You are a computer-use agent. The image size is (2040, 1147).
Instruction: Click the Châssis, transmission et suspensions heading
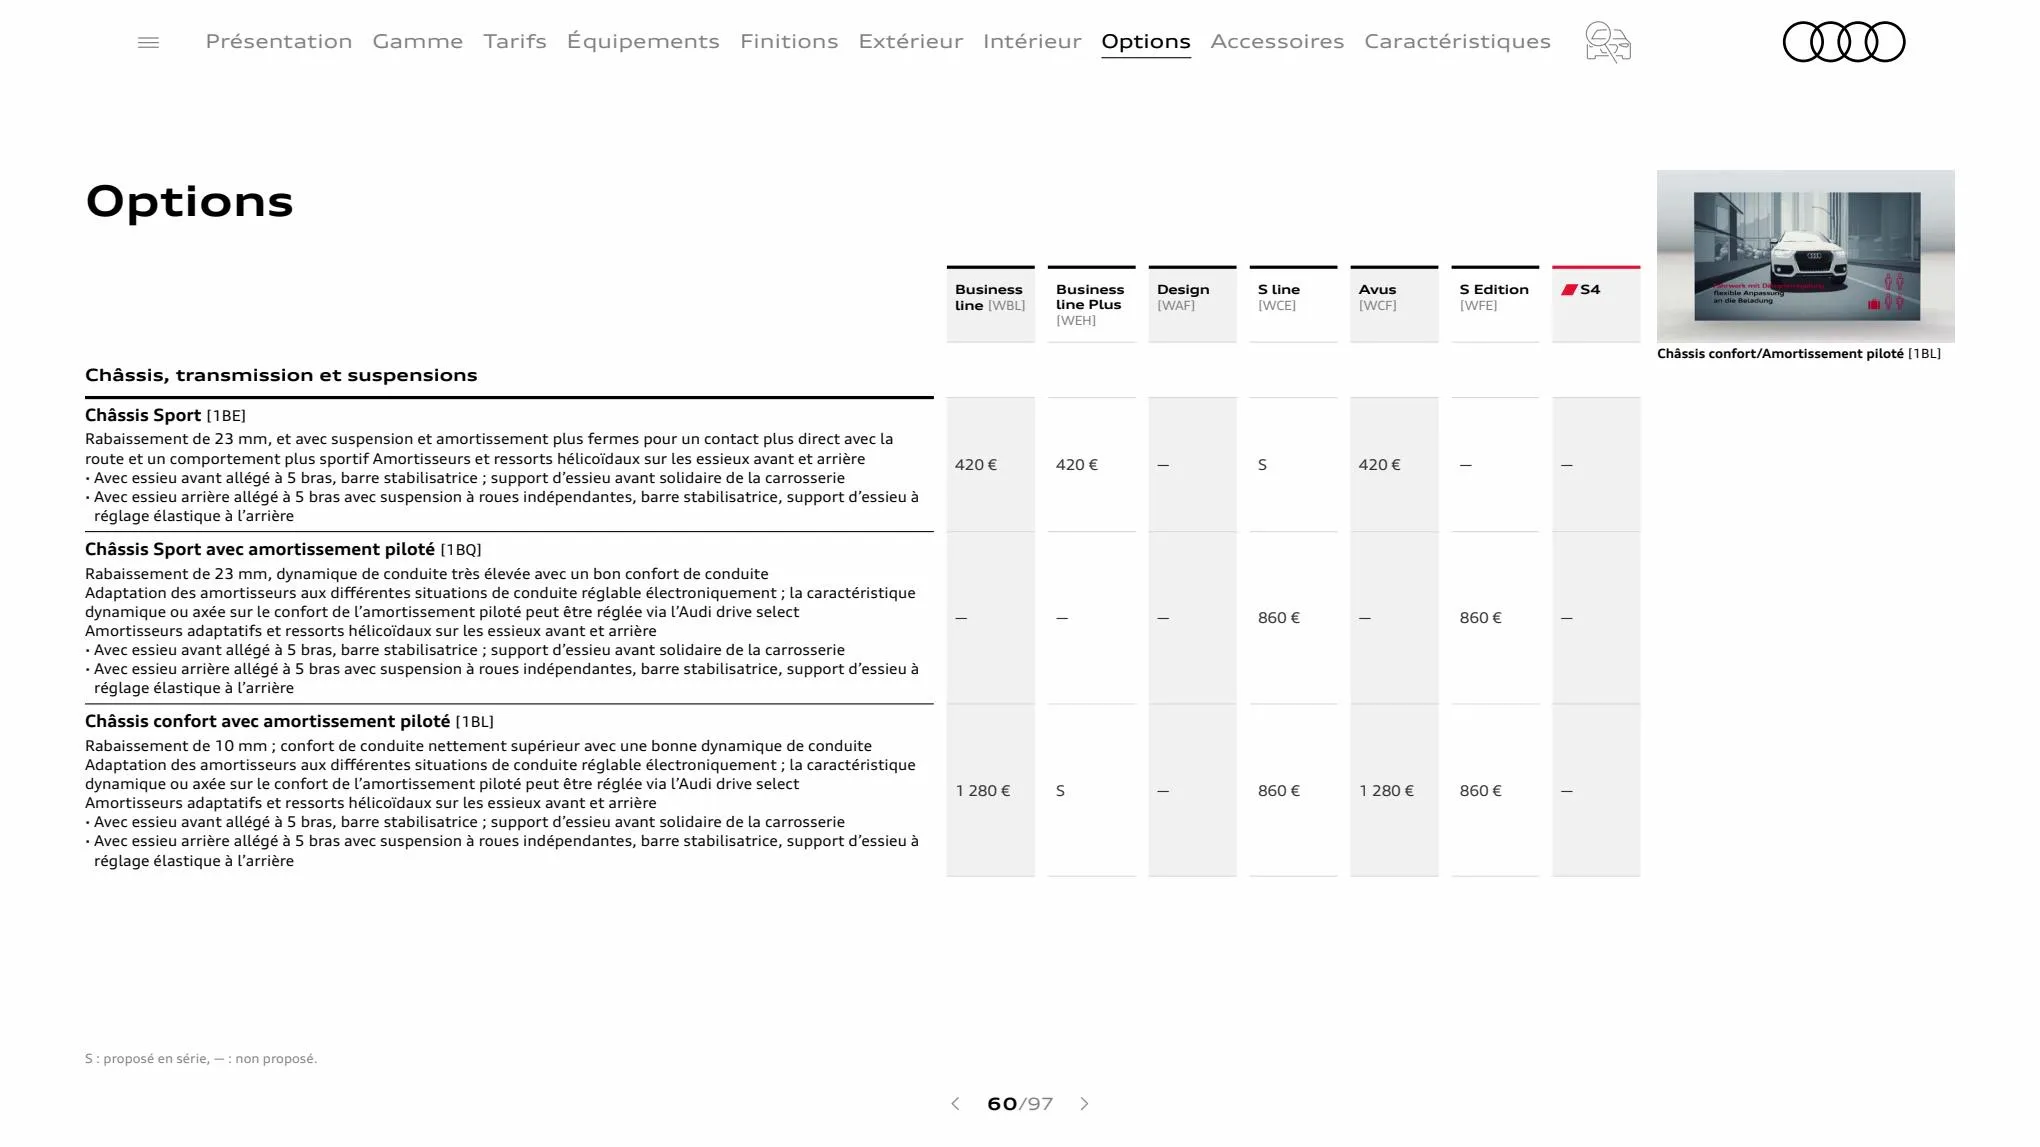(281, 375)
